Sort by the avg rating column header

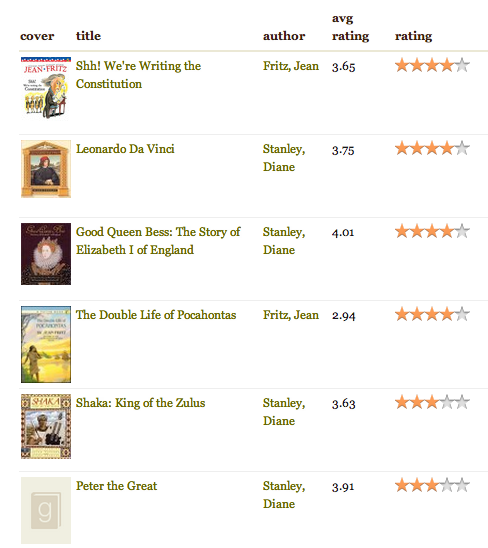point(350,27)
